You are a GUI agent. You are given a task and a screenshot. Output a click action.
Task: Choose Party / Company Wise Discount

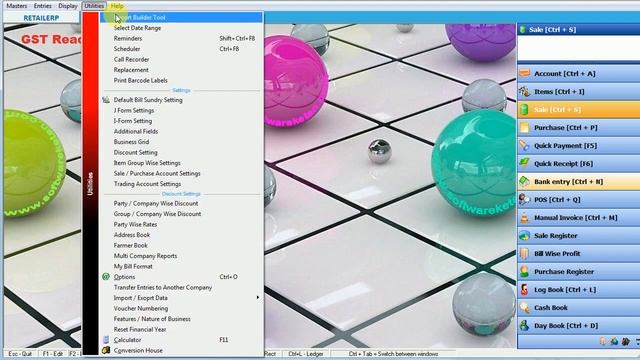156,203
